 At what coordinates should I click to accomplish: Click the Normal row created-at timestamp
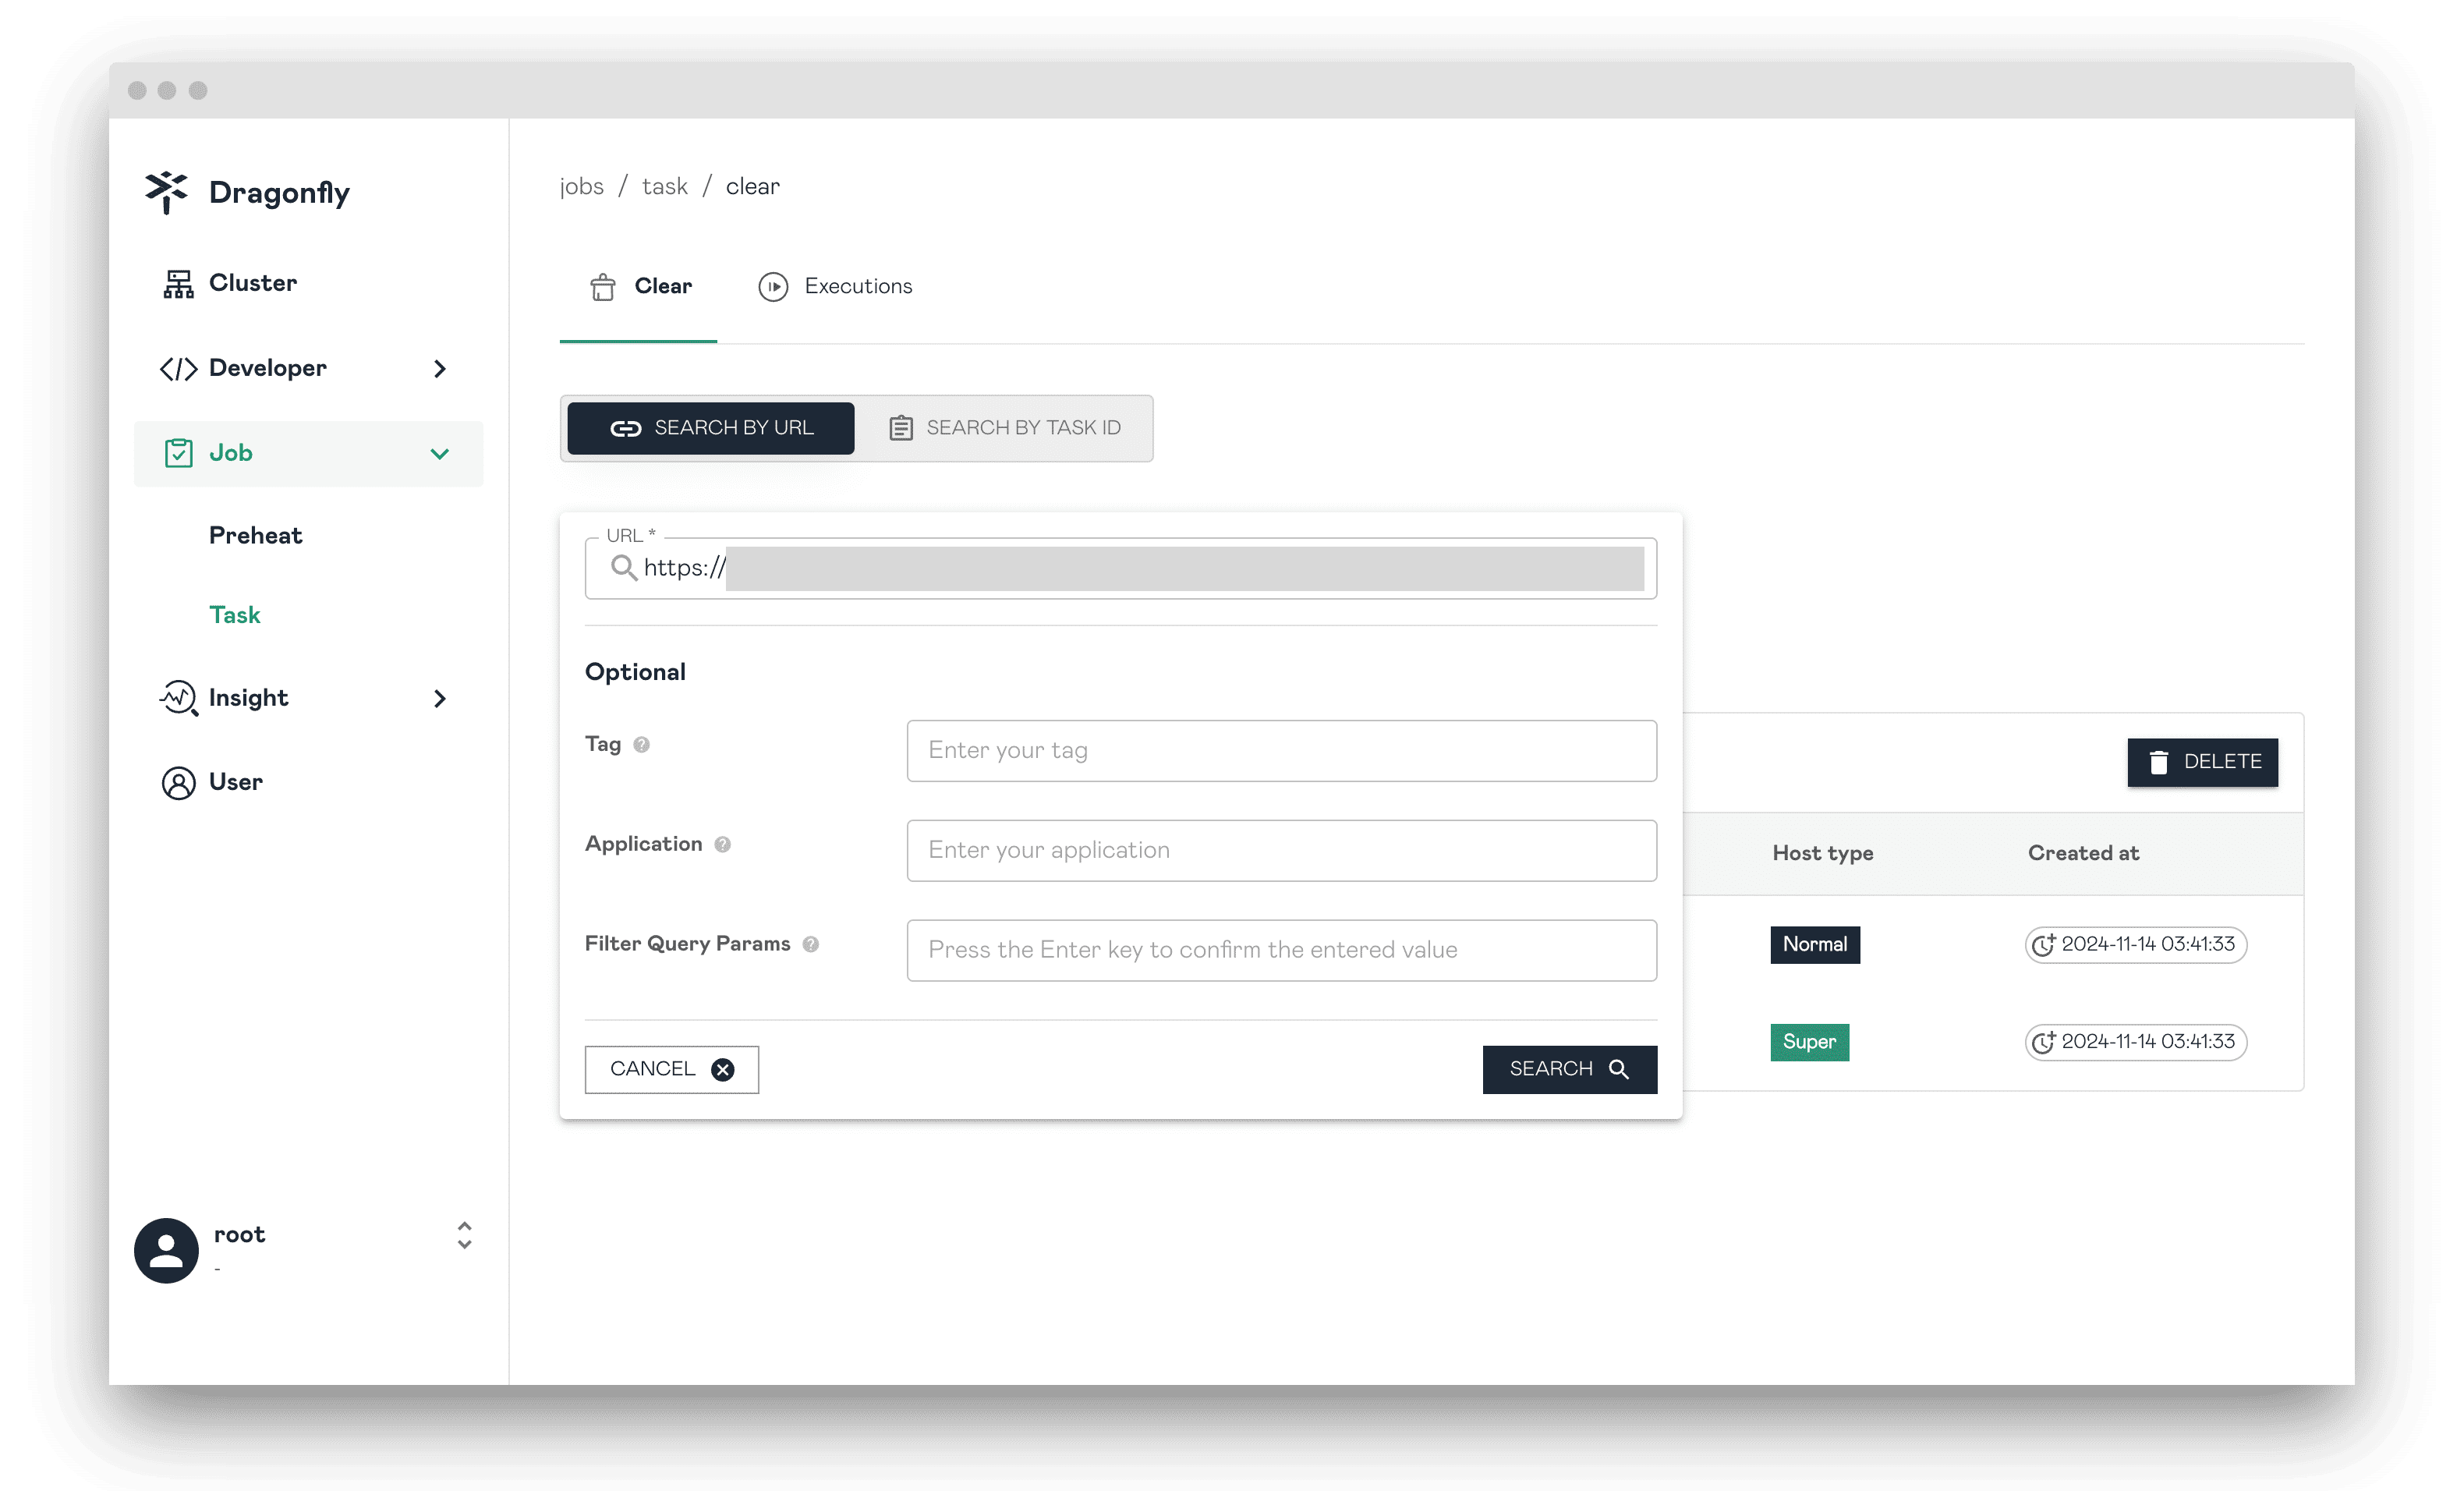[x=2136, y=945]
